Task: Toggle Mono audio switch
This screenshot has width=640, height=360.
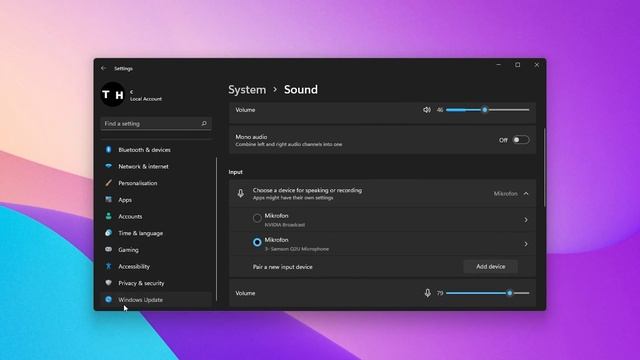Action: 521,140
